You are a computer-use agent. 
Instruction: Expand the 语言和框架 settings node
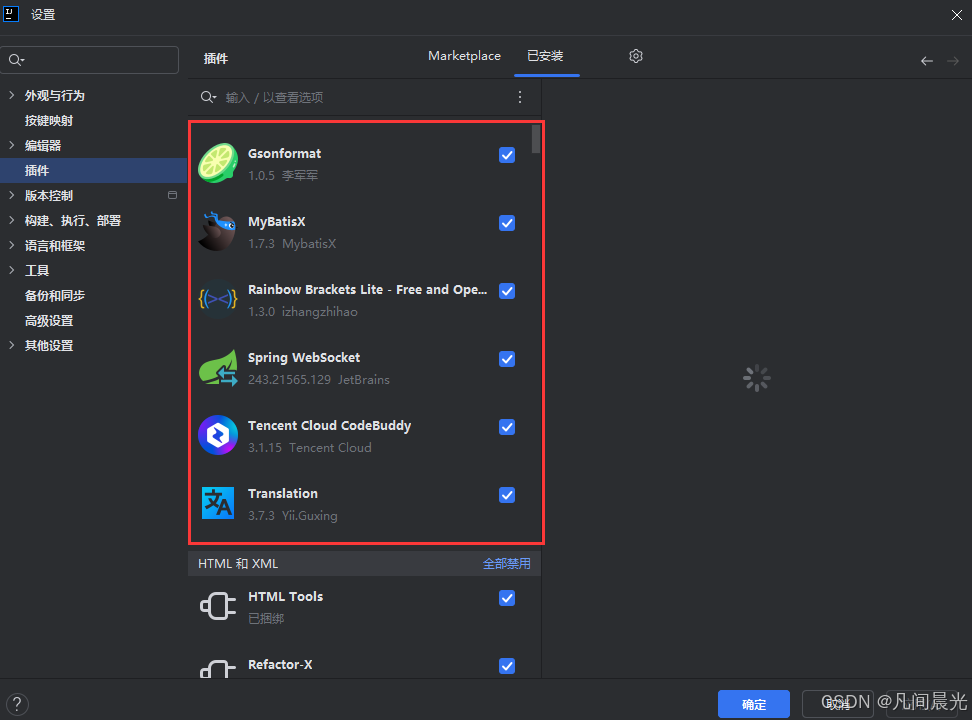click(x=11, y=245)
